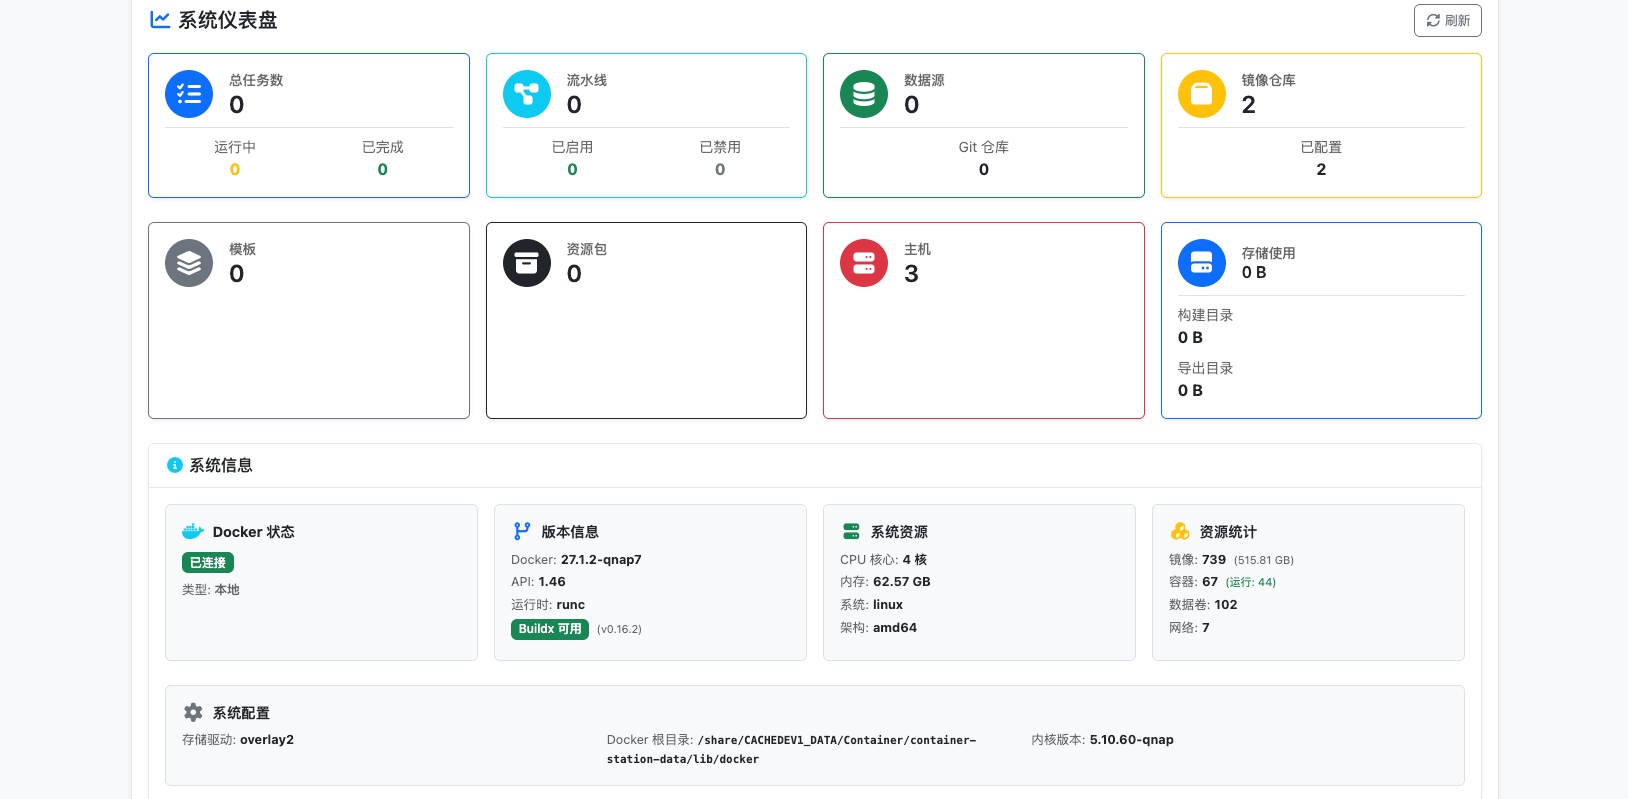1628x799 pixels.
Task: Click the 资源统计 heading
Action: coord(1228,532)
